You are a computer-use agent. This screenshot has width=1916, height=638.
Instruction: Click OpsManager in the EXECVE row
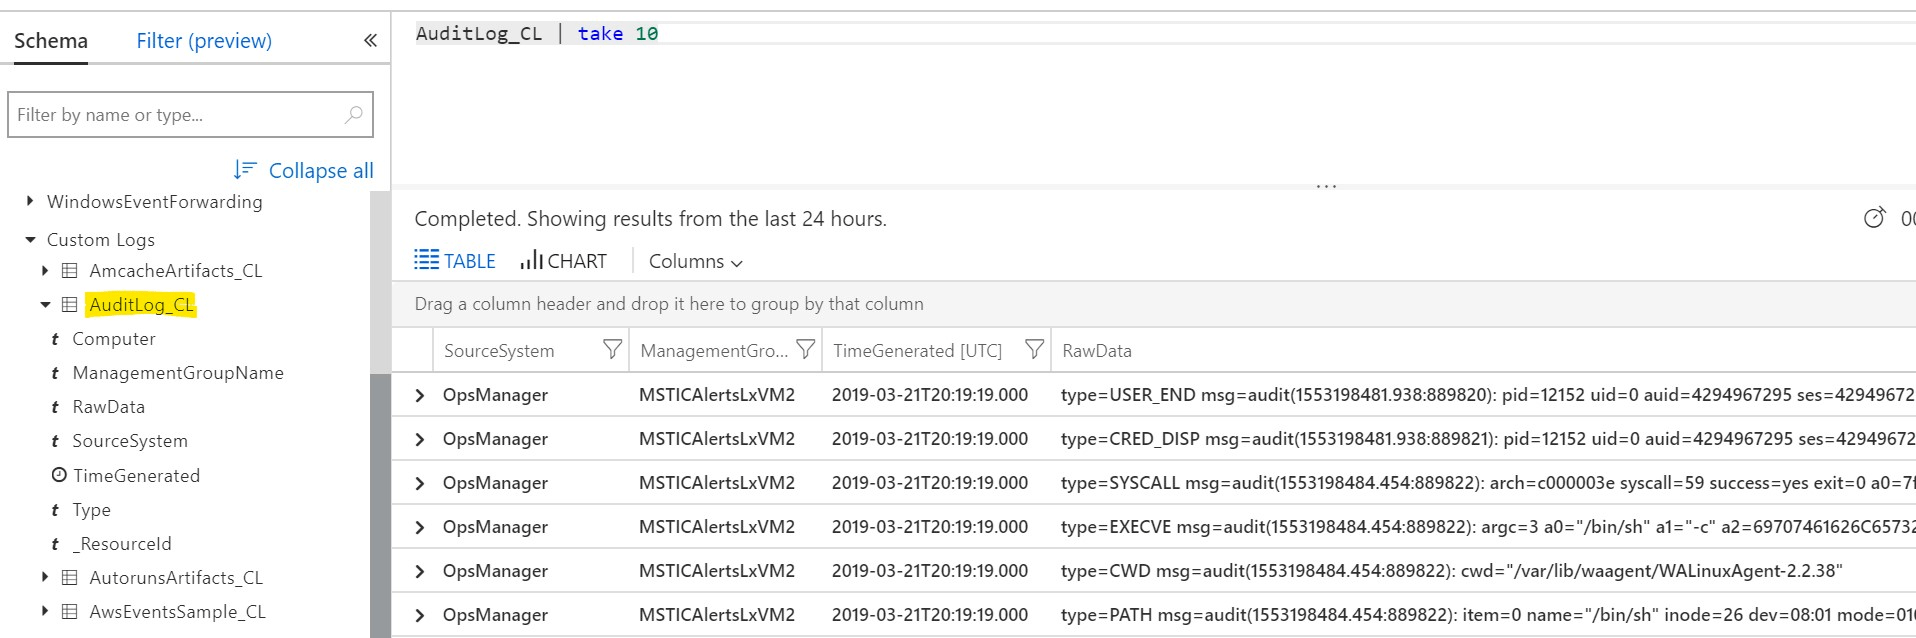click(x=495, y=527)
